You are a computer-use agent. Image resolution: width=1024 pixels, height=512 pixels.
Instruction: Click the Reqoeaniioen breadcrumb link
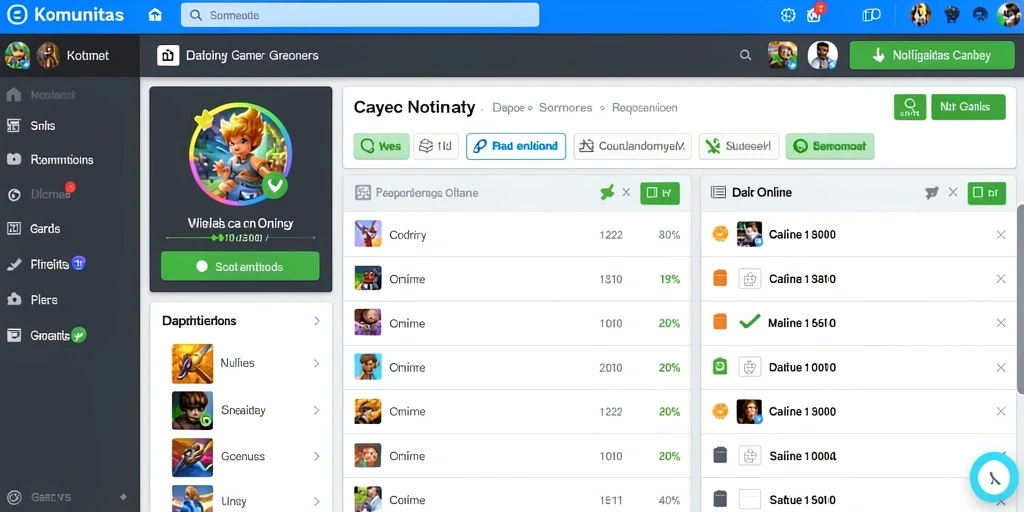tap(645, 108)
